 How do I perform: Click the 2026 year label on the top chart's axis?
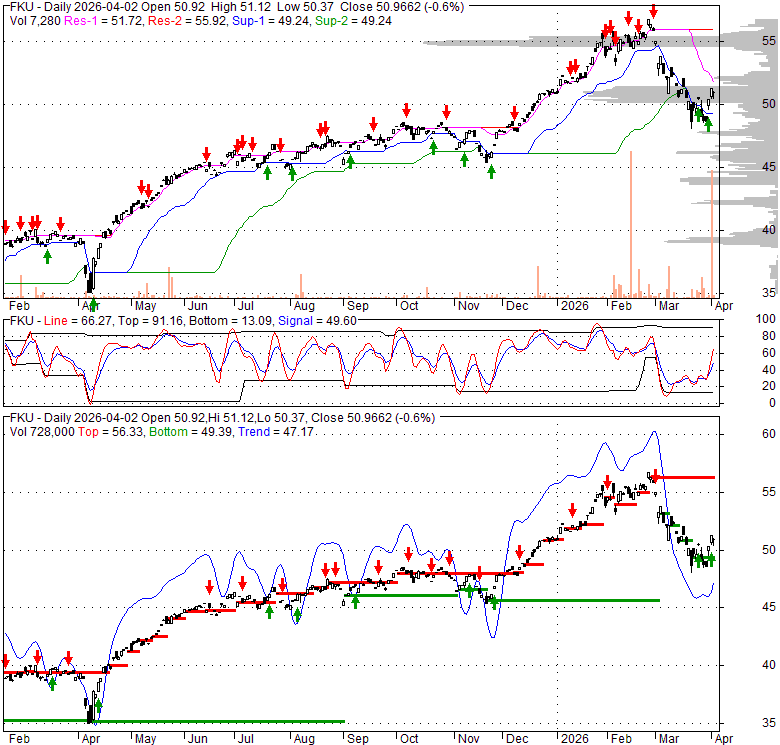pyautogui.click(x=573, y=306)
